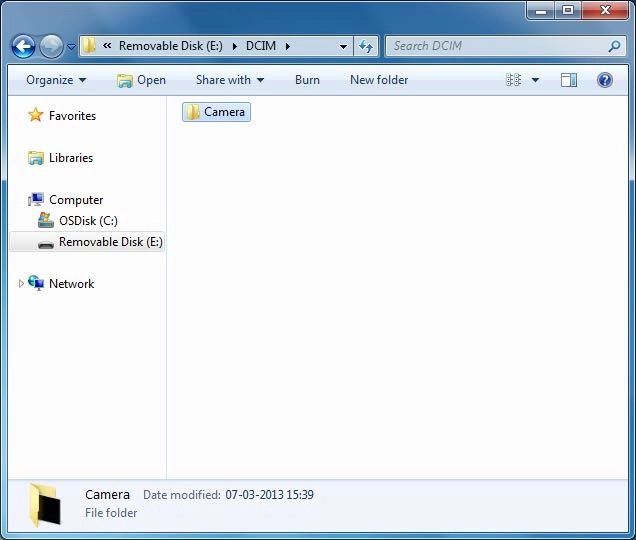
Task: Click the Burn button
Action: tap(307, 80)
